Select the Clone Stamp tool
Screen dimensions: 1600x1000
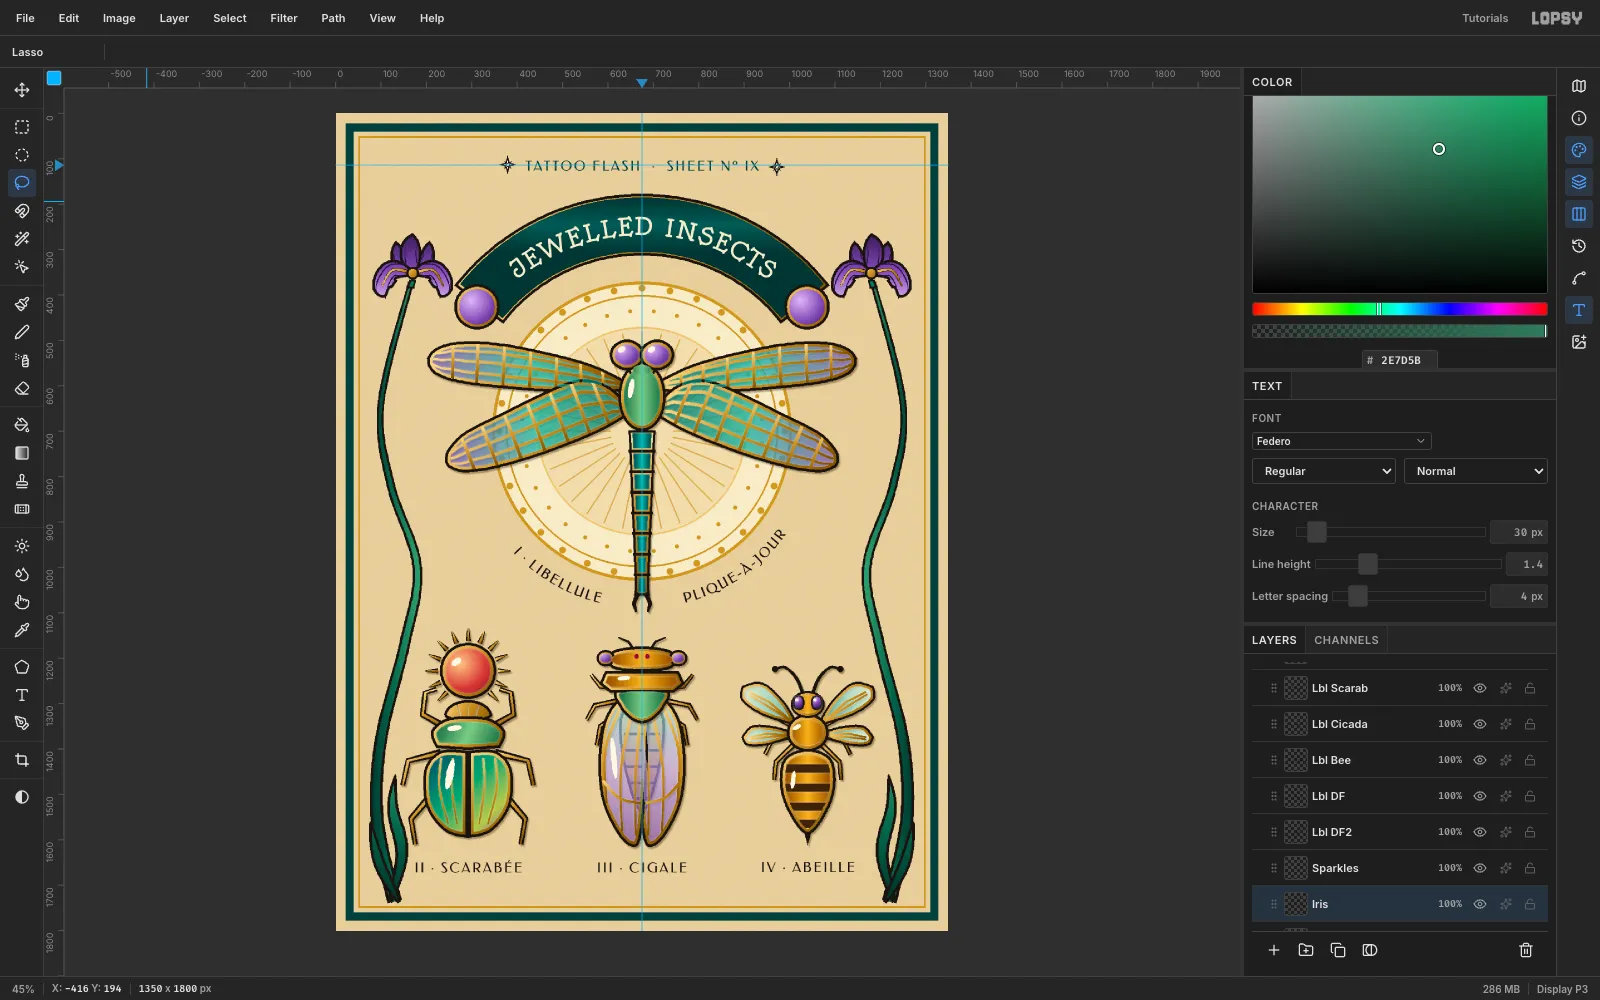(x=22, y=481)
